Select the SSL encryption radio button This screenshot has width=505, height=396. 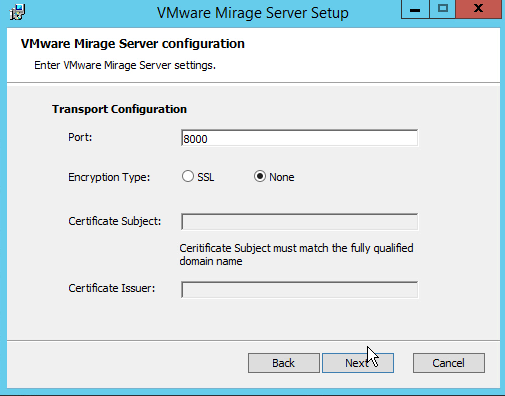coord(188,176)
